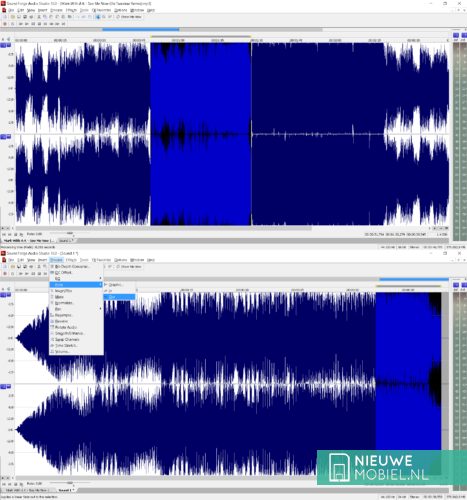Screen dimensions: 467x500
Task: Select Bit-Depth Converter in Process menu
Action: click(x=76, y=267)
